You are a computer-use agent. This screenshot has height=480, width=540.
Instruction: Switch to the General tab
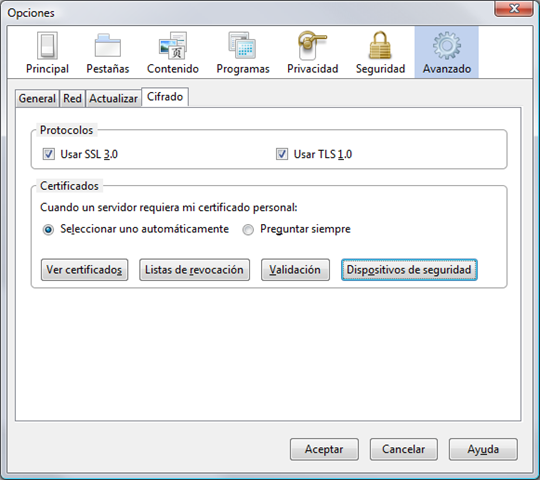[x=37, y=98]
